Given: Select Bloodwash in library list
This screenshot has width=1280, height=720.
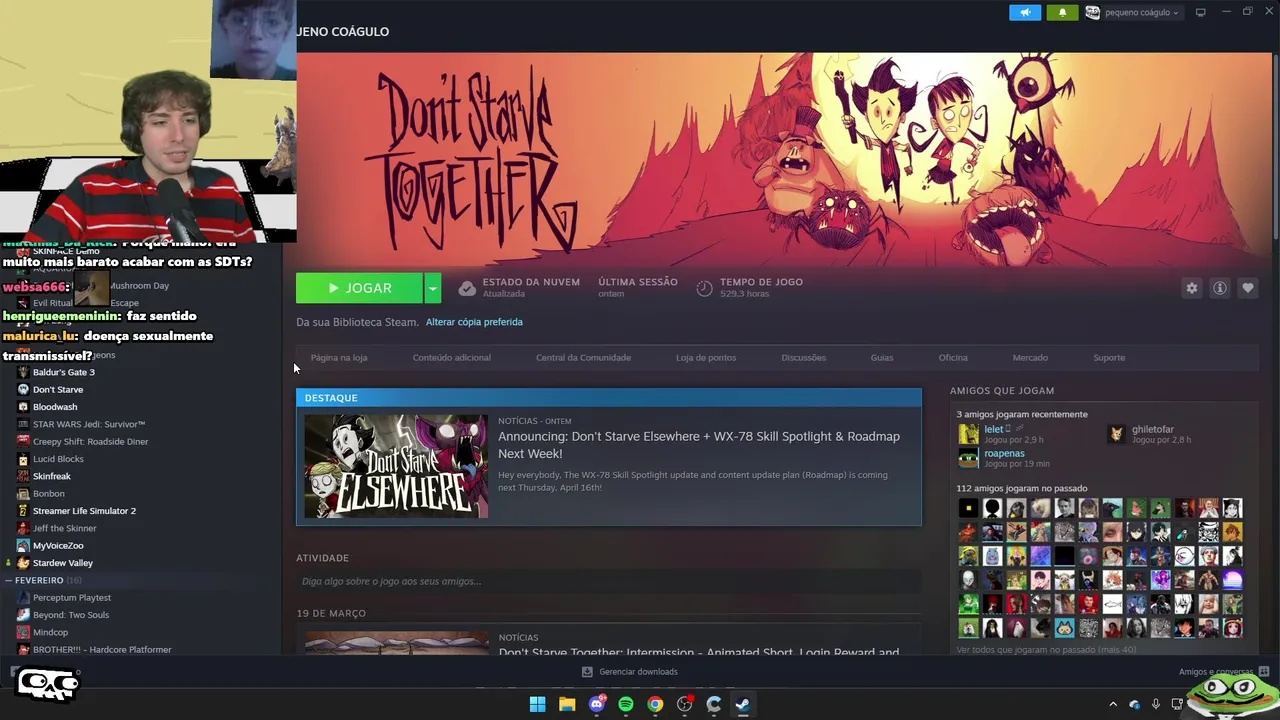Looking at the screenshot, I should [x=55, y=407].
